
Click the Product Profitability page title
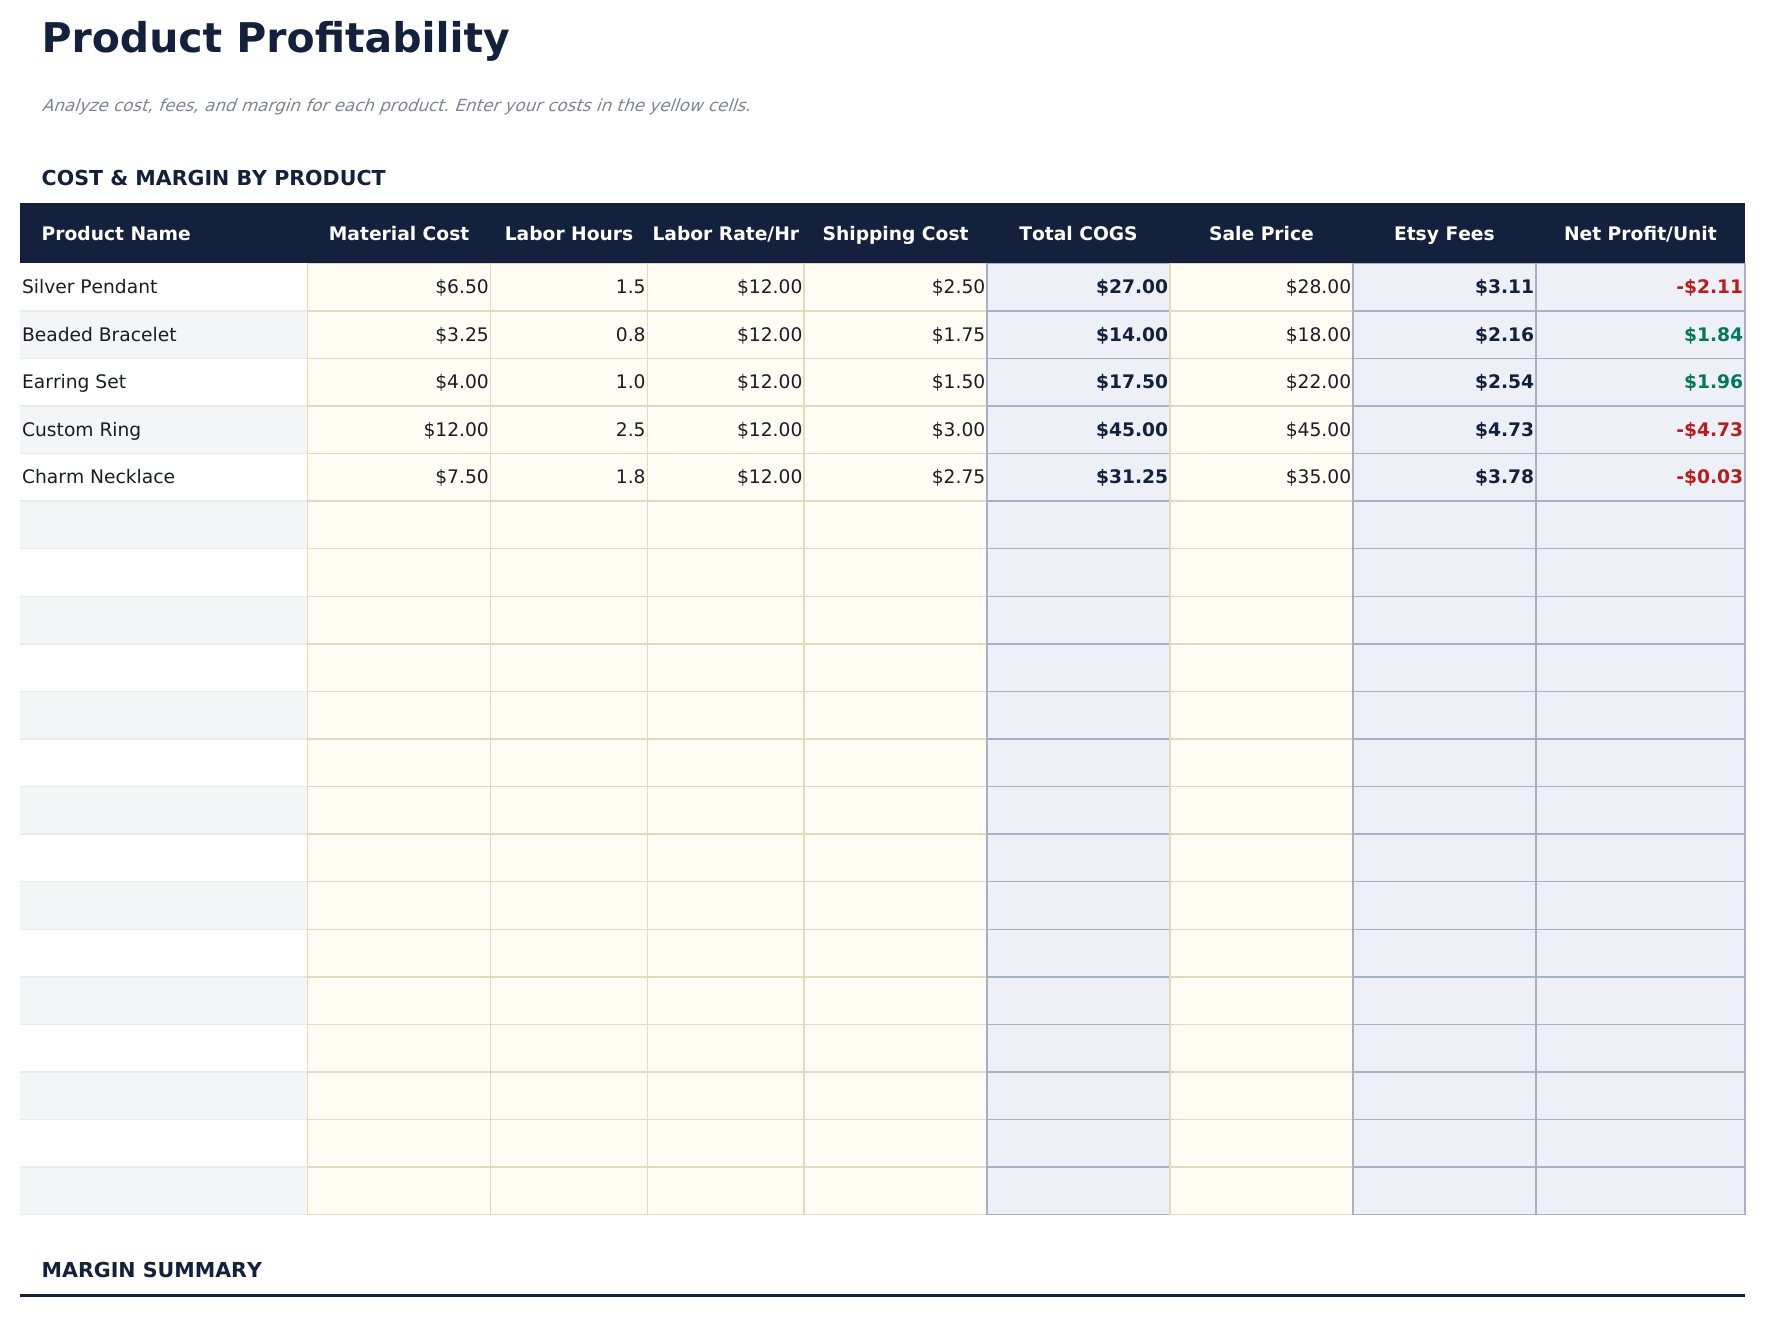point(274,37)
